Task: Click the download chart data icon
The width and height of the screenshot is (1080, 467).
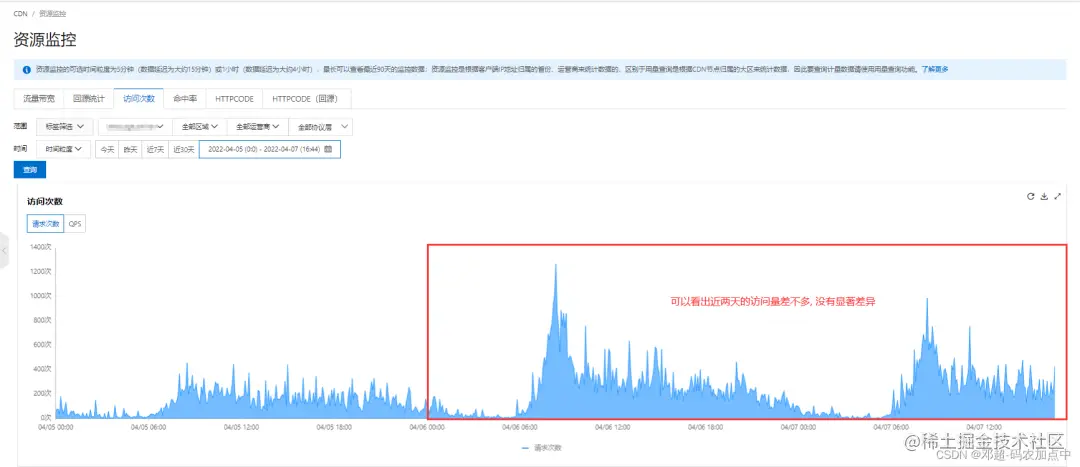Action: click(1044, 196)
